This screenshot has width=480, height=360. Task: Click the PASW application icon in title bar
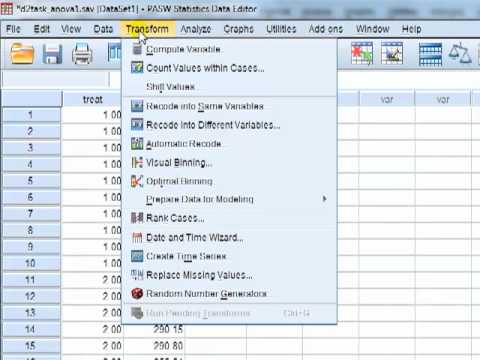point(7,9)
